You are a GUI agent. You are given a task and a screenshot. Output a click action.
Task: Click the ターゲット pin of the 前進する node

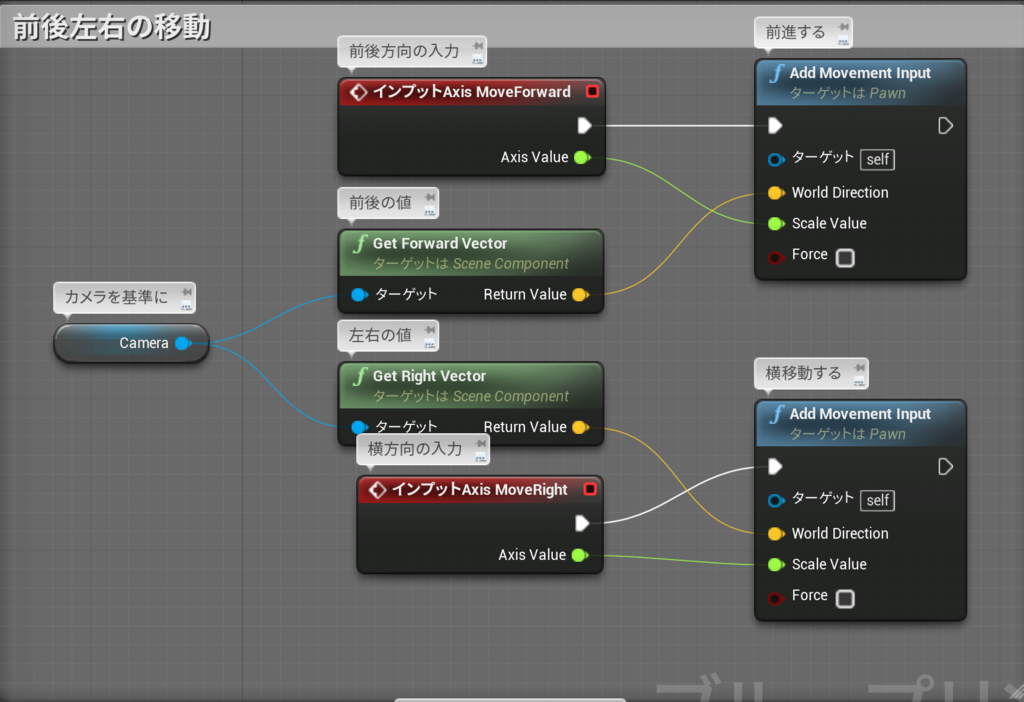776,159
